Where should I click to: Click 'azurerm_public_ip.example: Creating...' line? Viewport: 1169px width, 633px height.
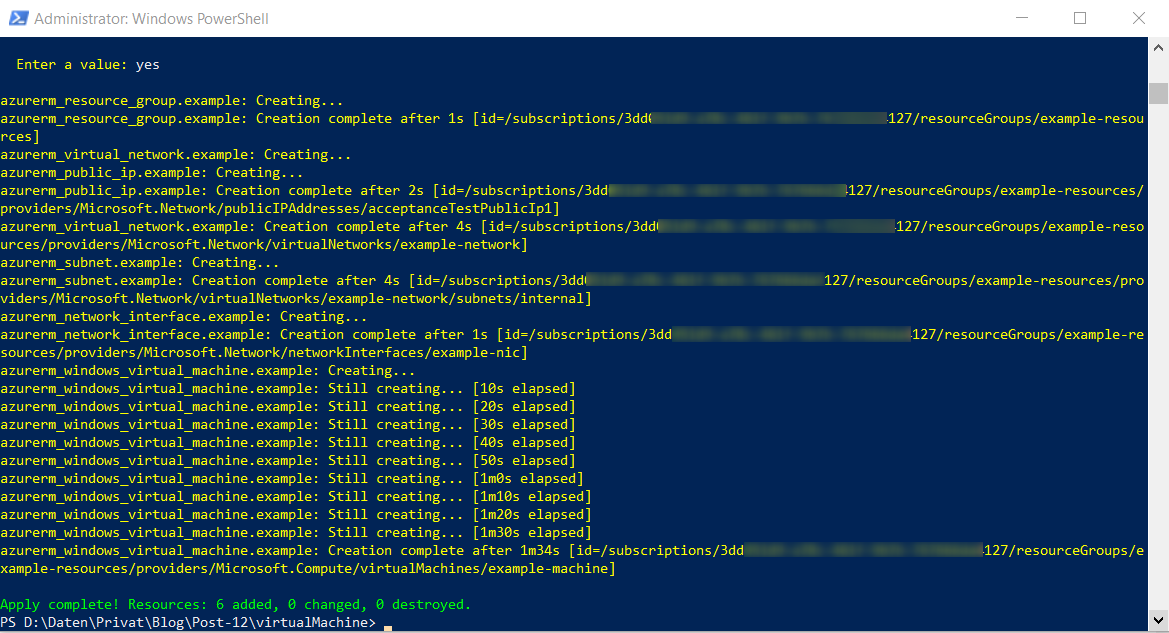151,172
